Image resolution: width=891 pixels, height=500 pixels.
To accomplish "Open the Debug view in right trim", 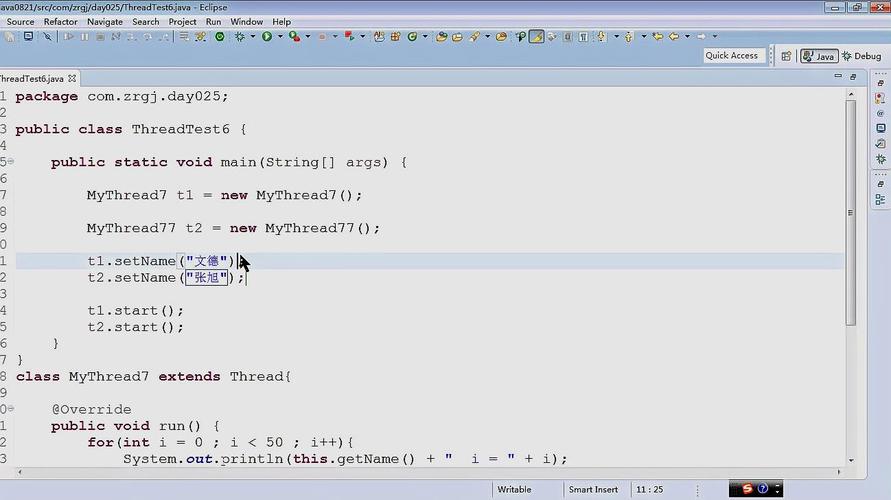I will click(880, 159).
